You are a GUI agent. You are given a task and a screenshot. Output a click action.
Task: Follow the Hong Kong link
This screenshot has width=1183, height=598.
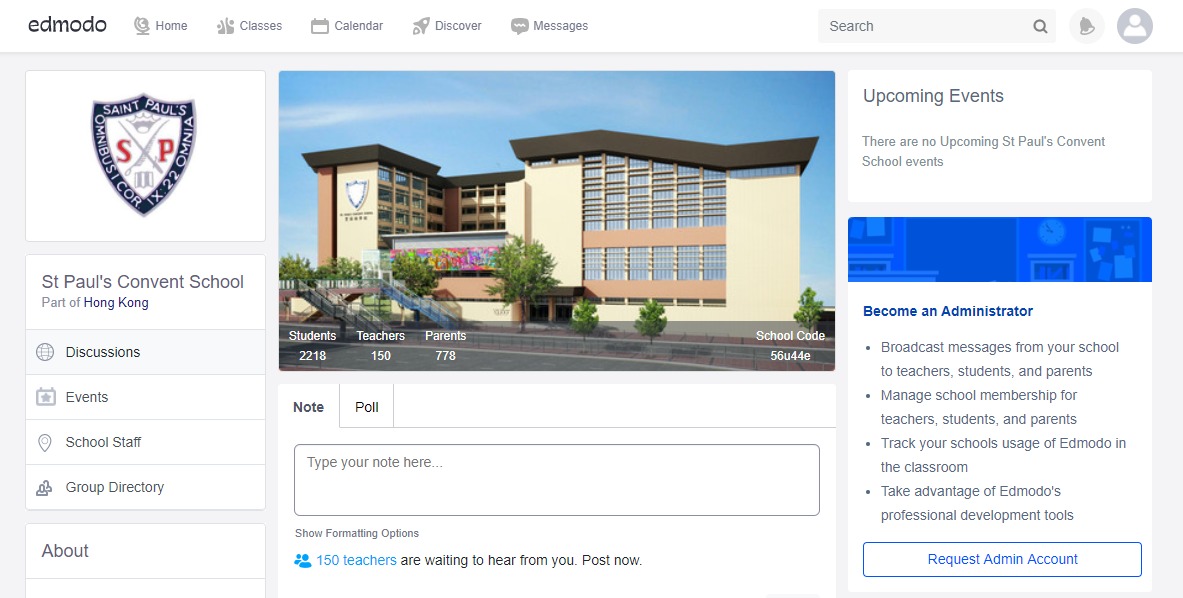point(116,303)
